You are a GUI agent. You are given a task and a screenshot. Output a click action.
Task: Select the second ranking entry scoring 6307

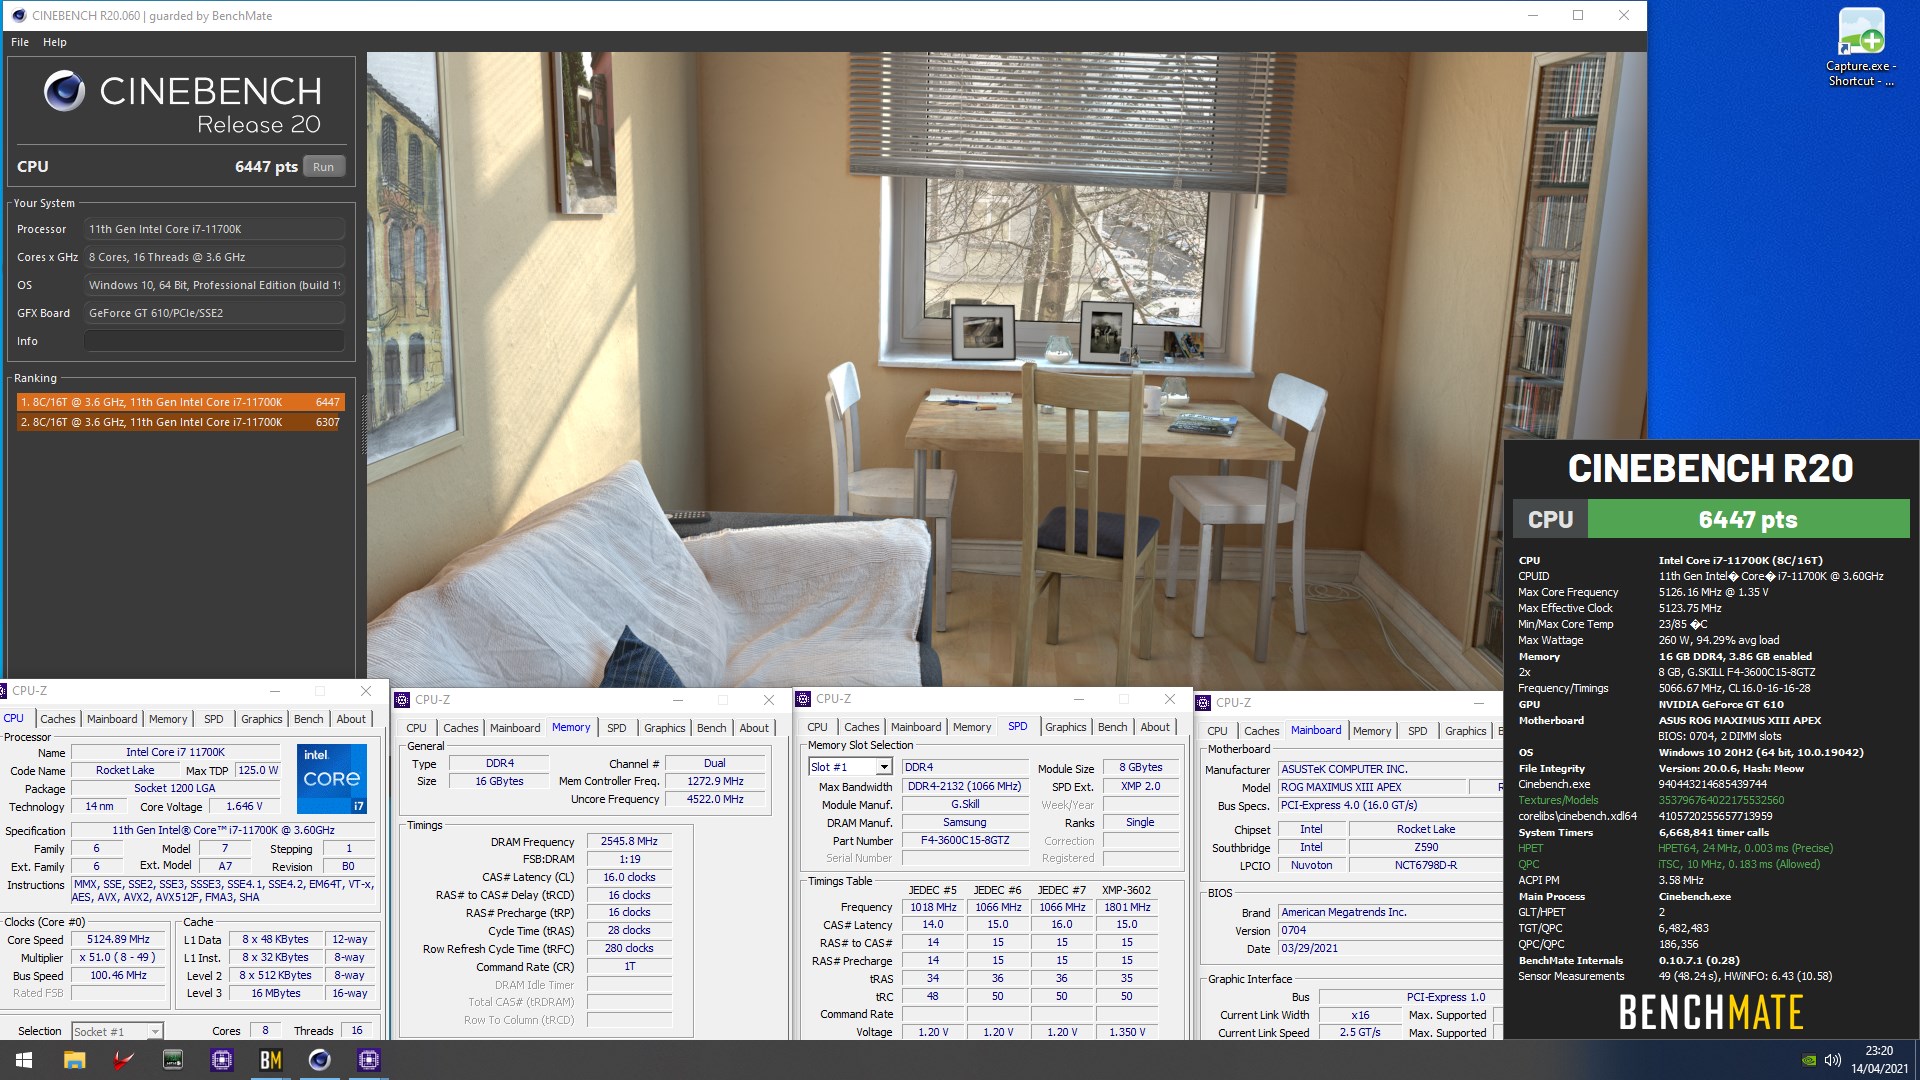click(x=180, y=422)
